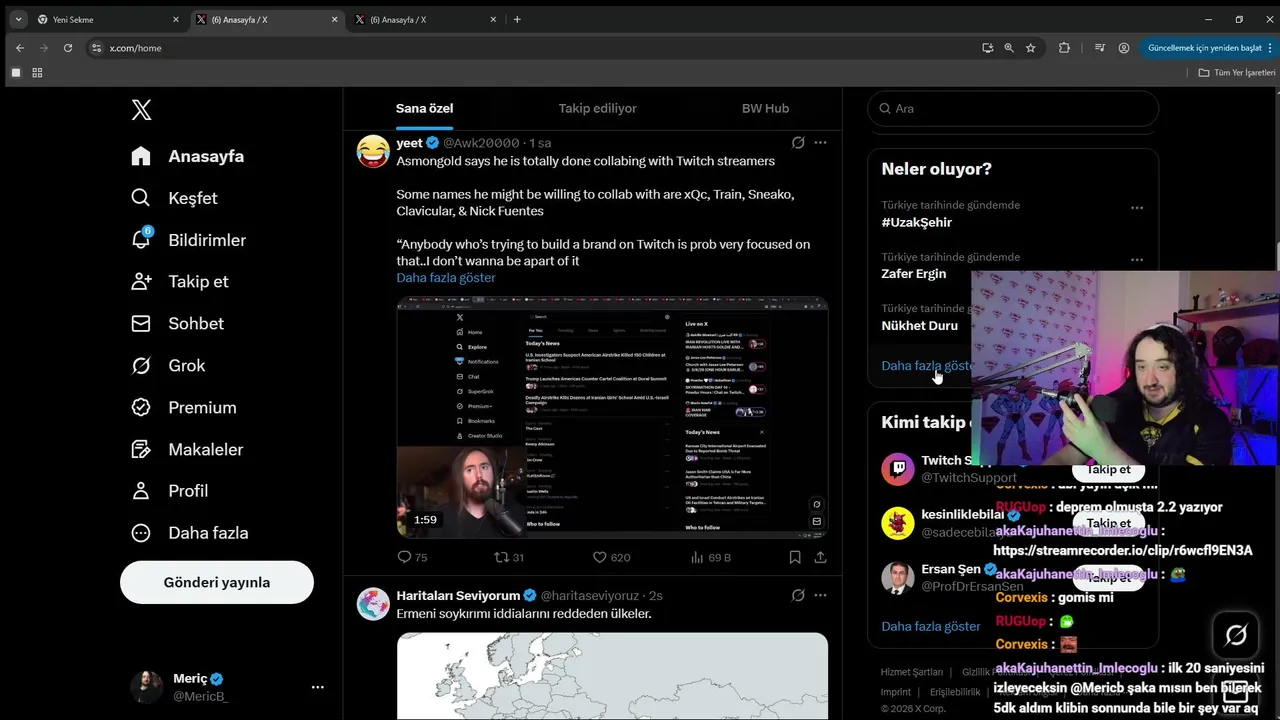Switch to Sana özel tab
Image resolution: width=1280 pixels, height=720 pixels.
(425, 108)
